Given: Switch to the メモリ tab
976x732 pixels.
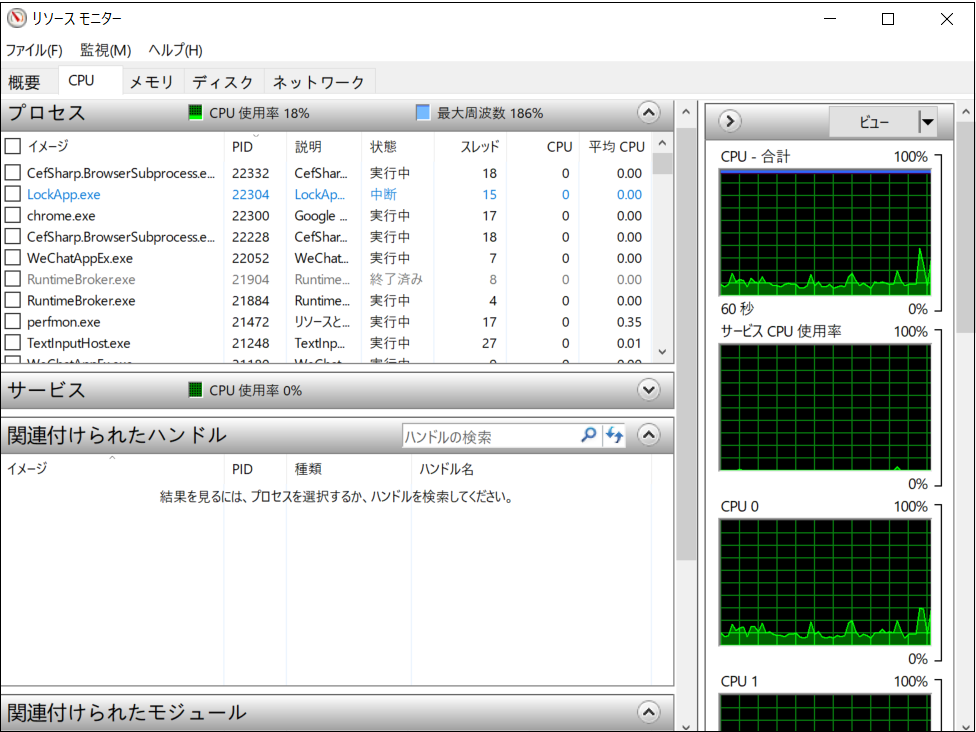Looking at the screenshot, I should tap(152, 82).
